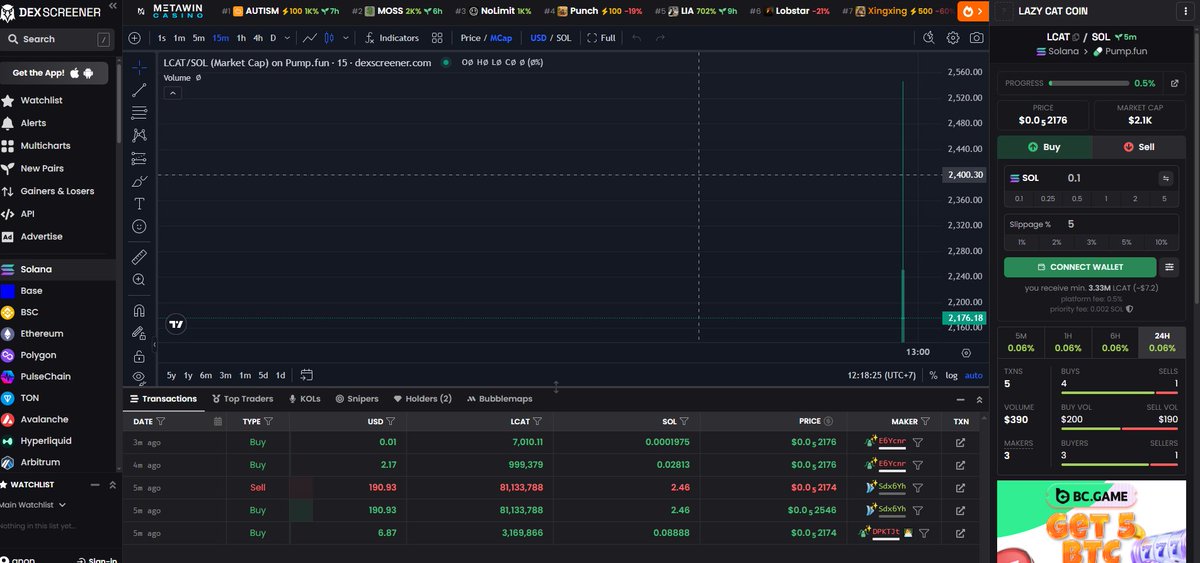
Task: Open the Snipers tab
Action: [357, 398]
